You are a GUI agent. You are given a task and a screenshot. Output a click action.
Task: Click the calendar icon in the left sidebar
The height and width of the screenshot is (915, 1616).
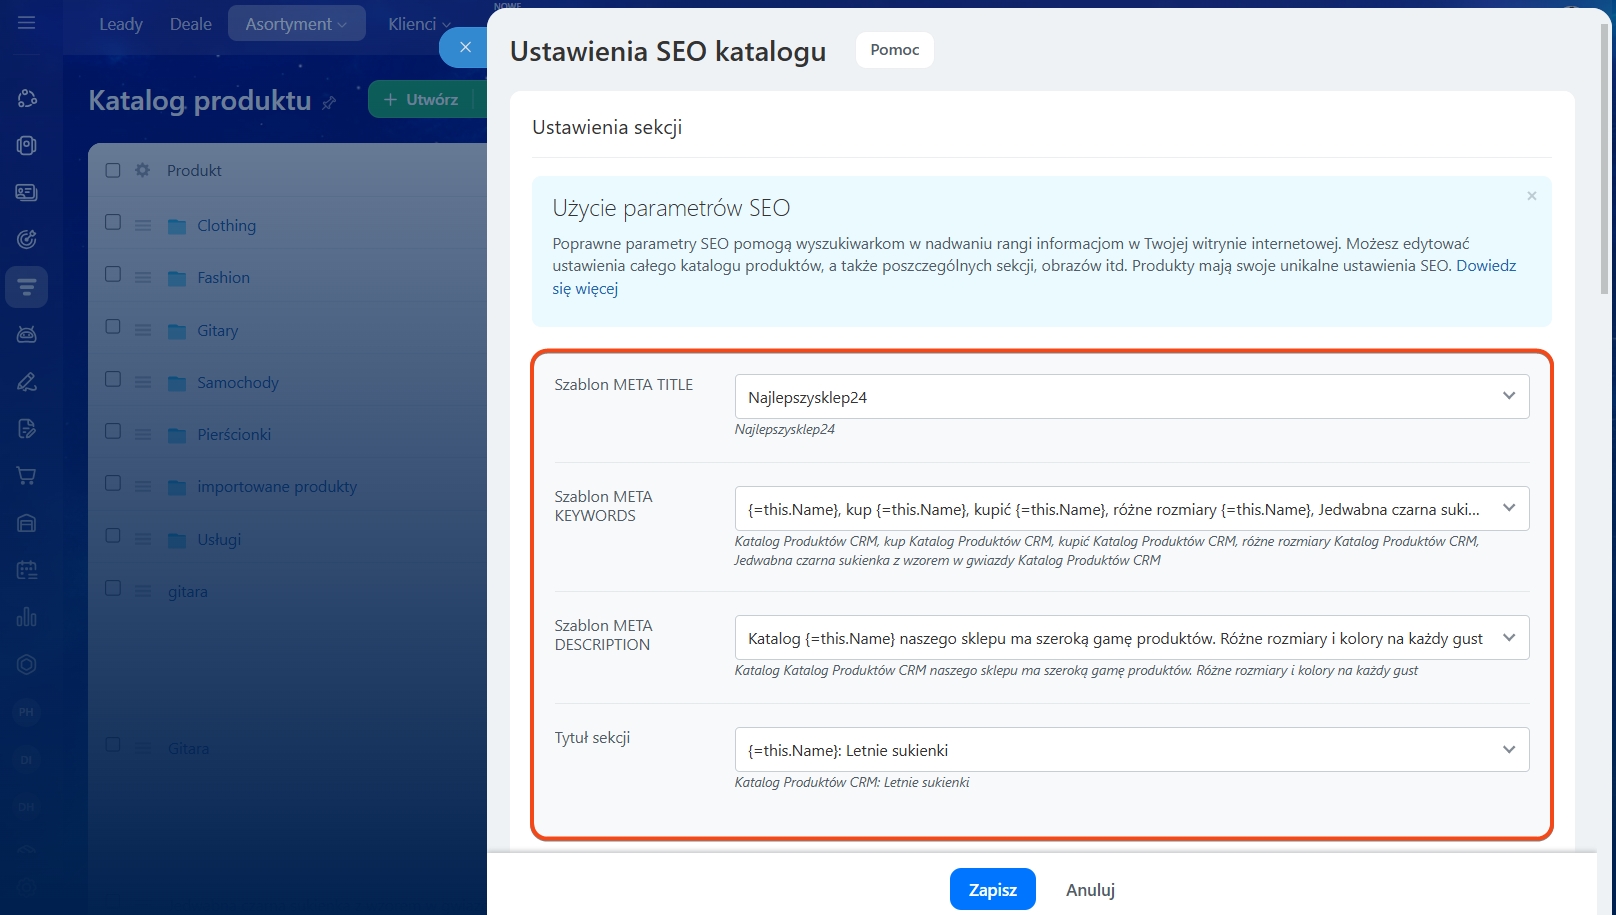click(x=27, y=570)
